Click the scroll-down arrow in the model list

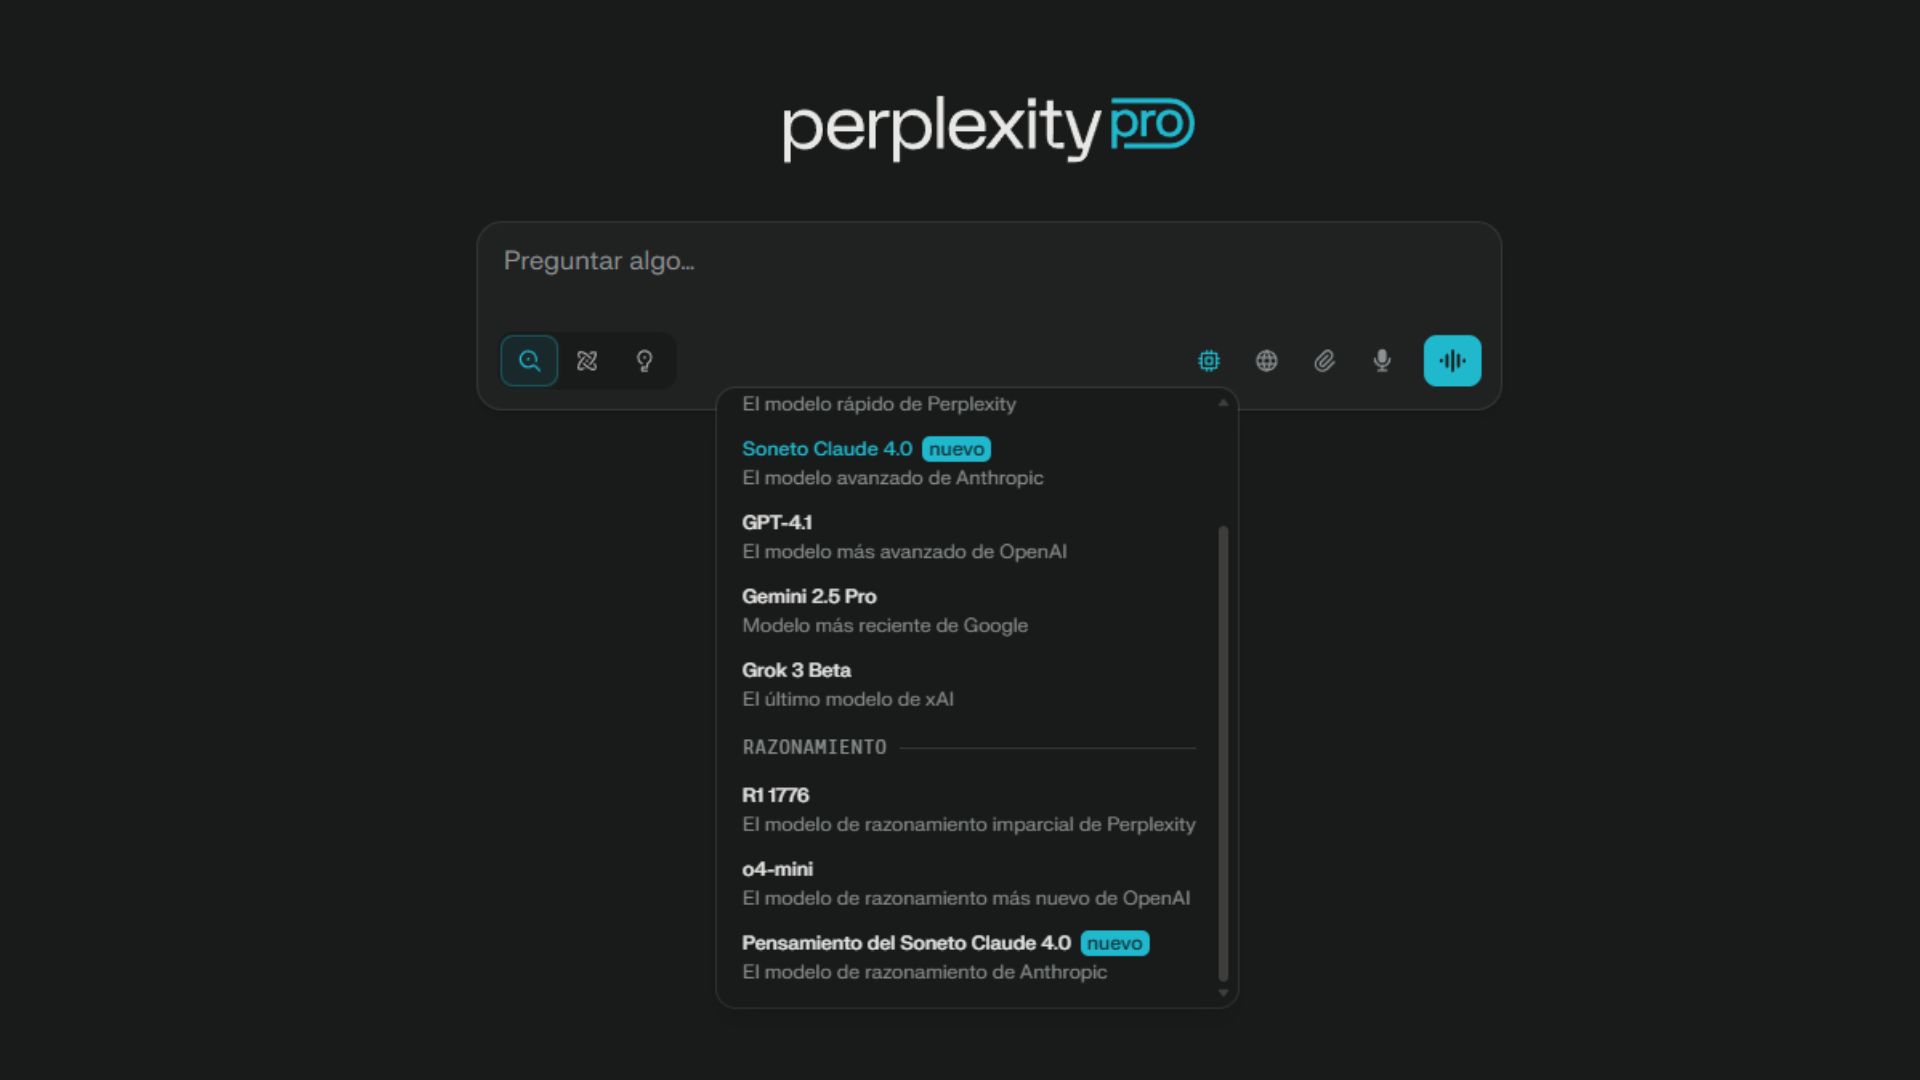(1223, 993)
